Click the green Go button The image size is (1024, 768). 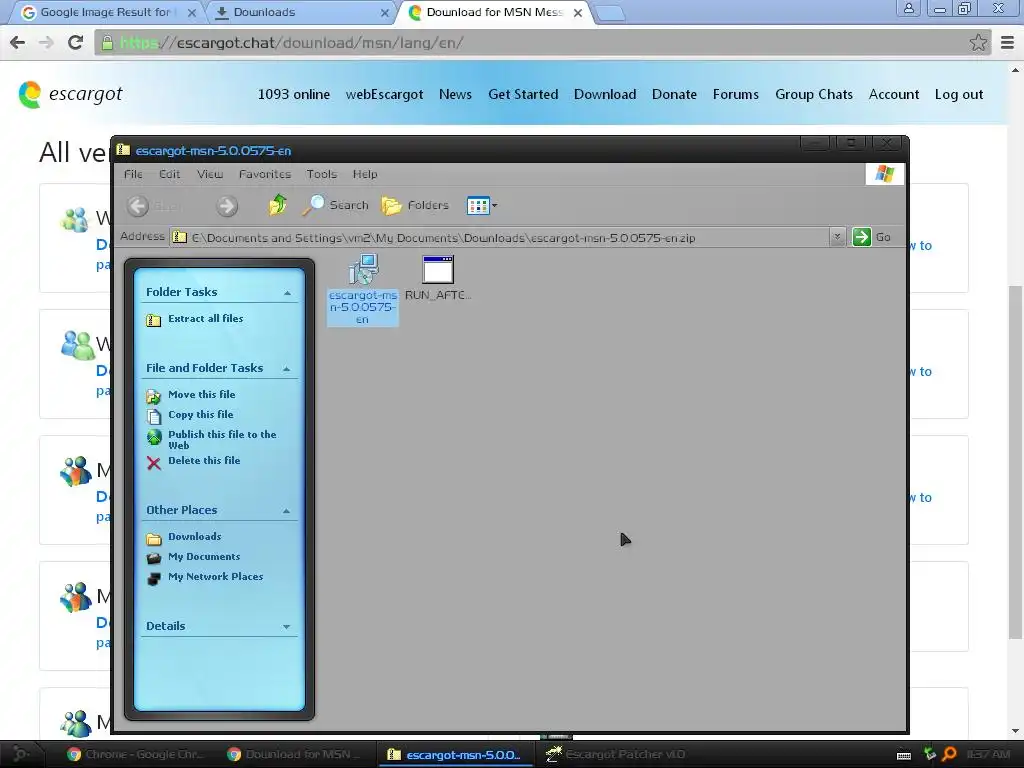[x=872, y=236]
